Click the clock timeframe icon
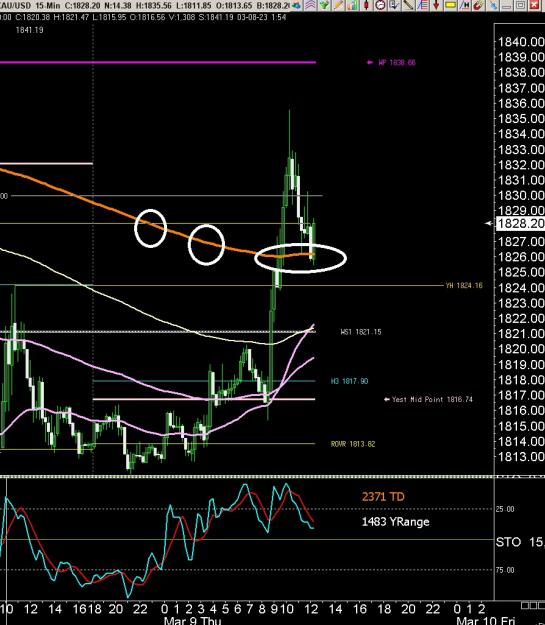 click(380, 5)
